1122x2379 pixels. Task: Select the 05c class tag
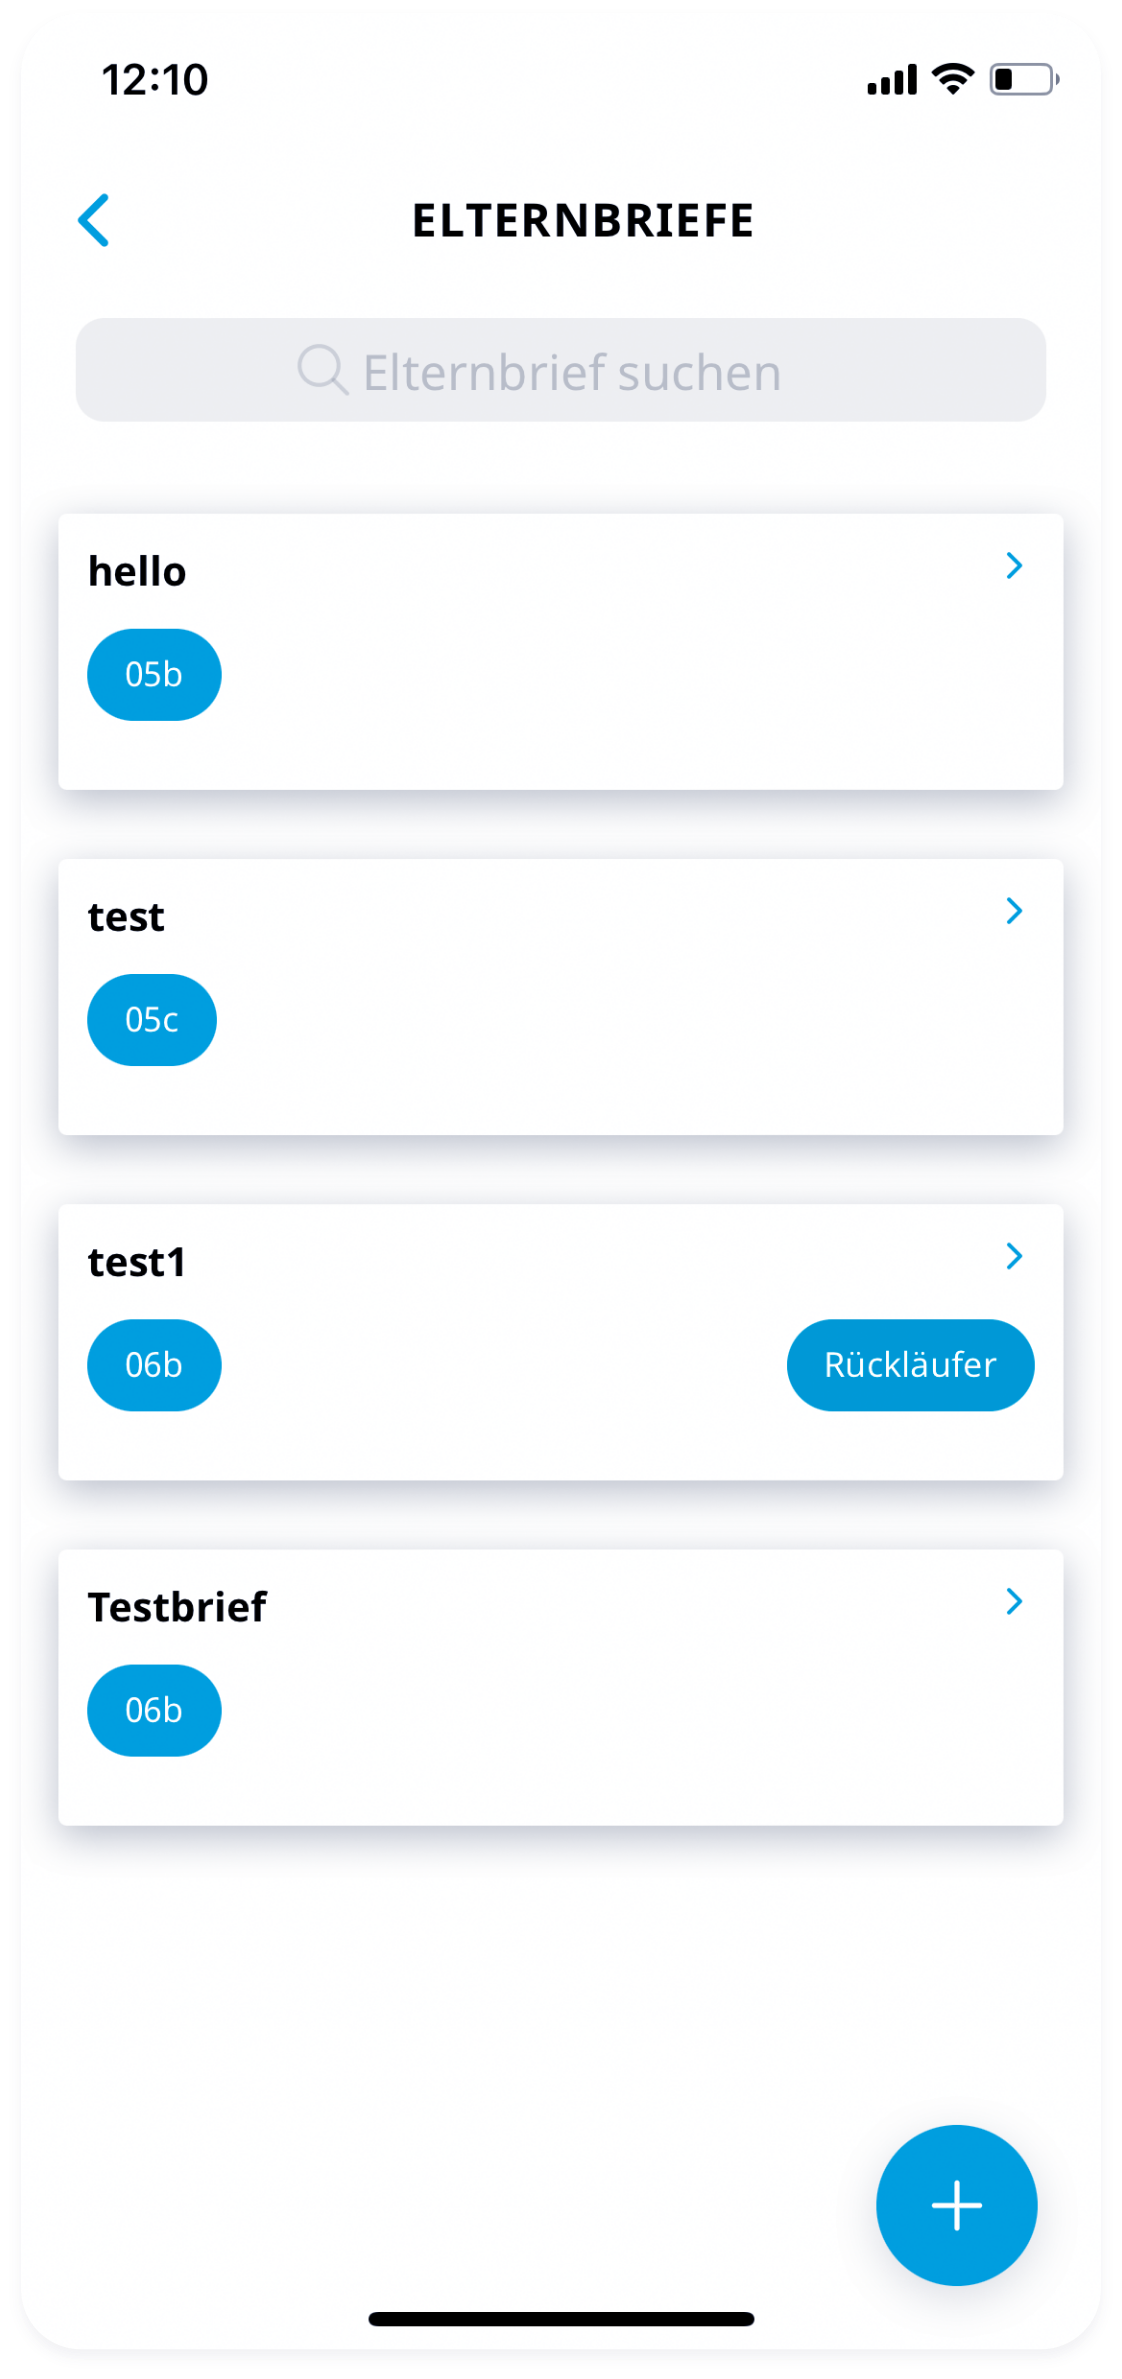[x=152, y=1020]
